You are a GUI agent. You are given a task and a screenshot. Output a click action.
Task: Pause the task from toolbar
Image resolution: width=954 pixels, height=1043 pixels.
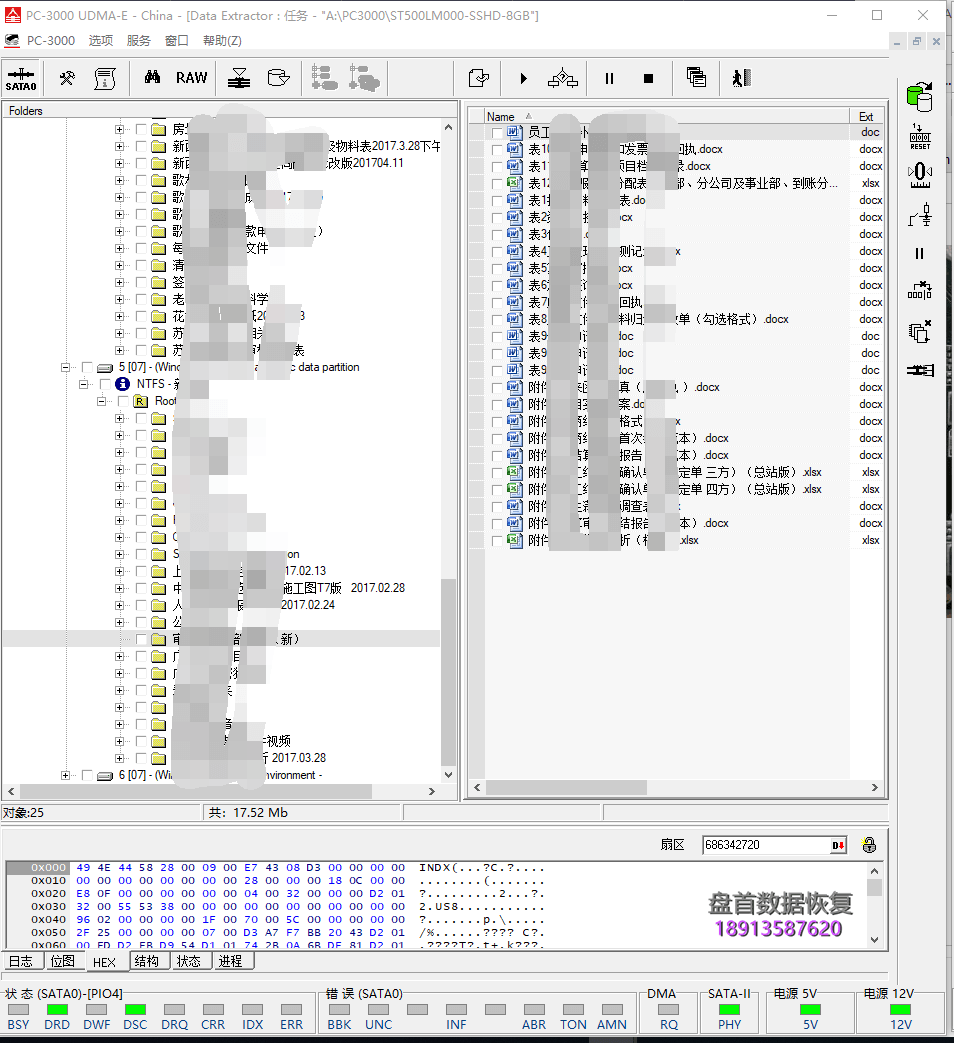609,78
